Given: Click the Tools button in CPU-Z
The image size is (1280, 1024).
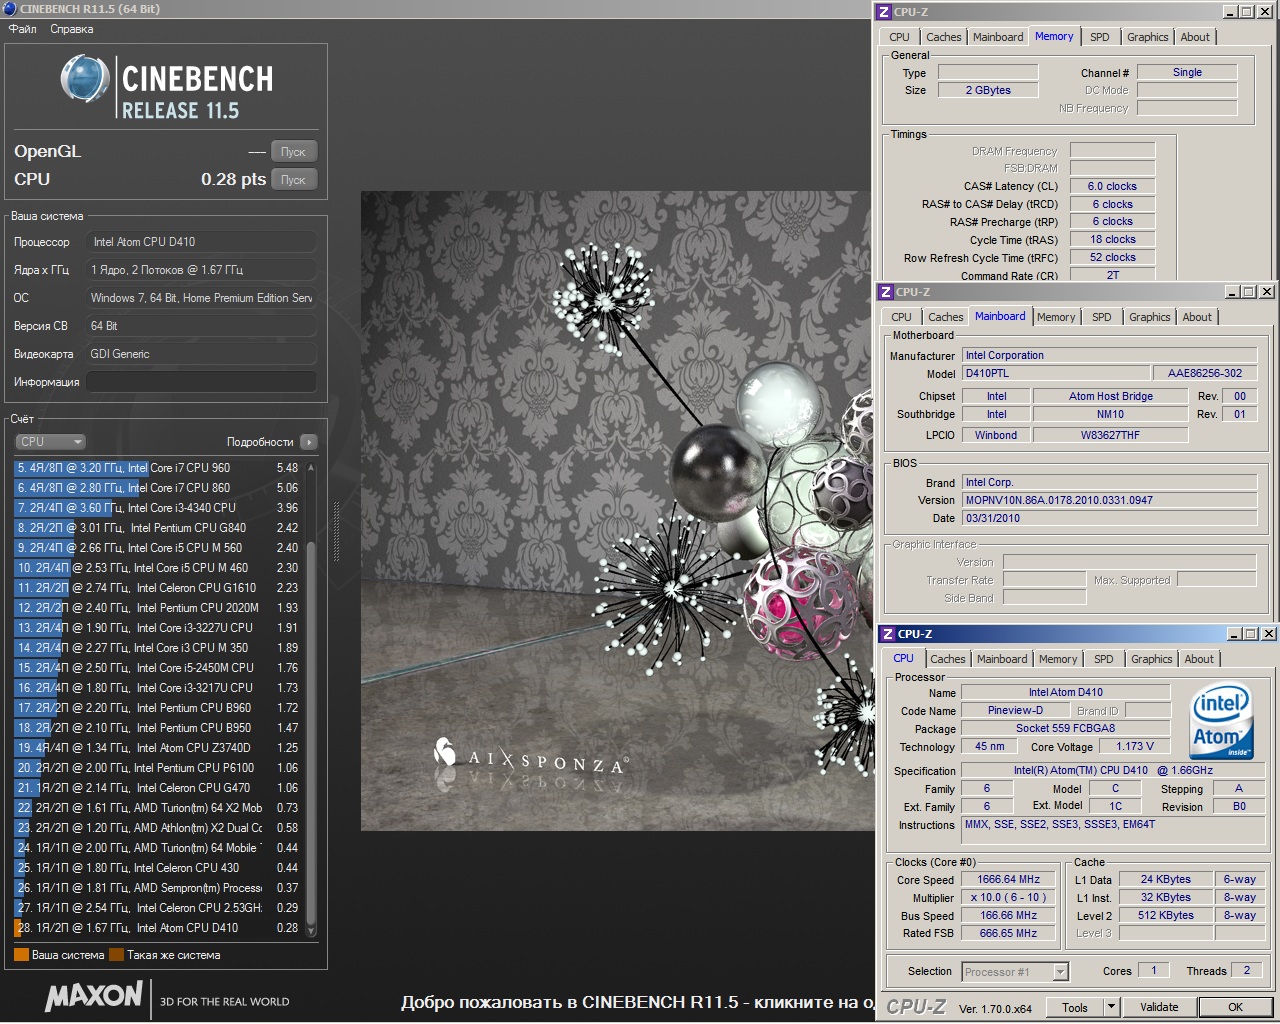Looking at the screenshot, I should click(1075, 1007).
